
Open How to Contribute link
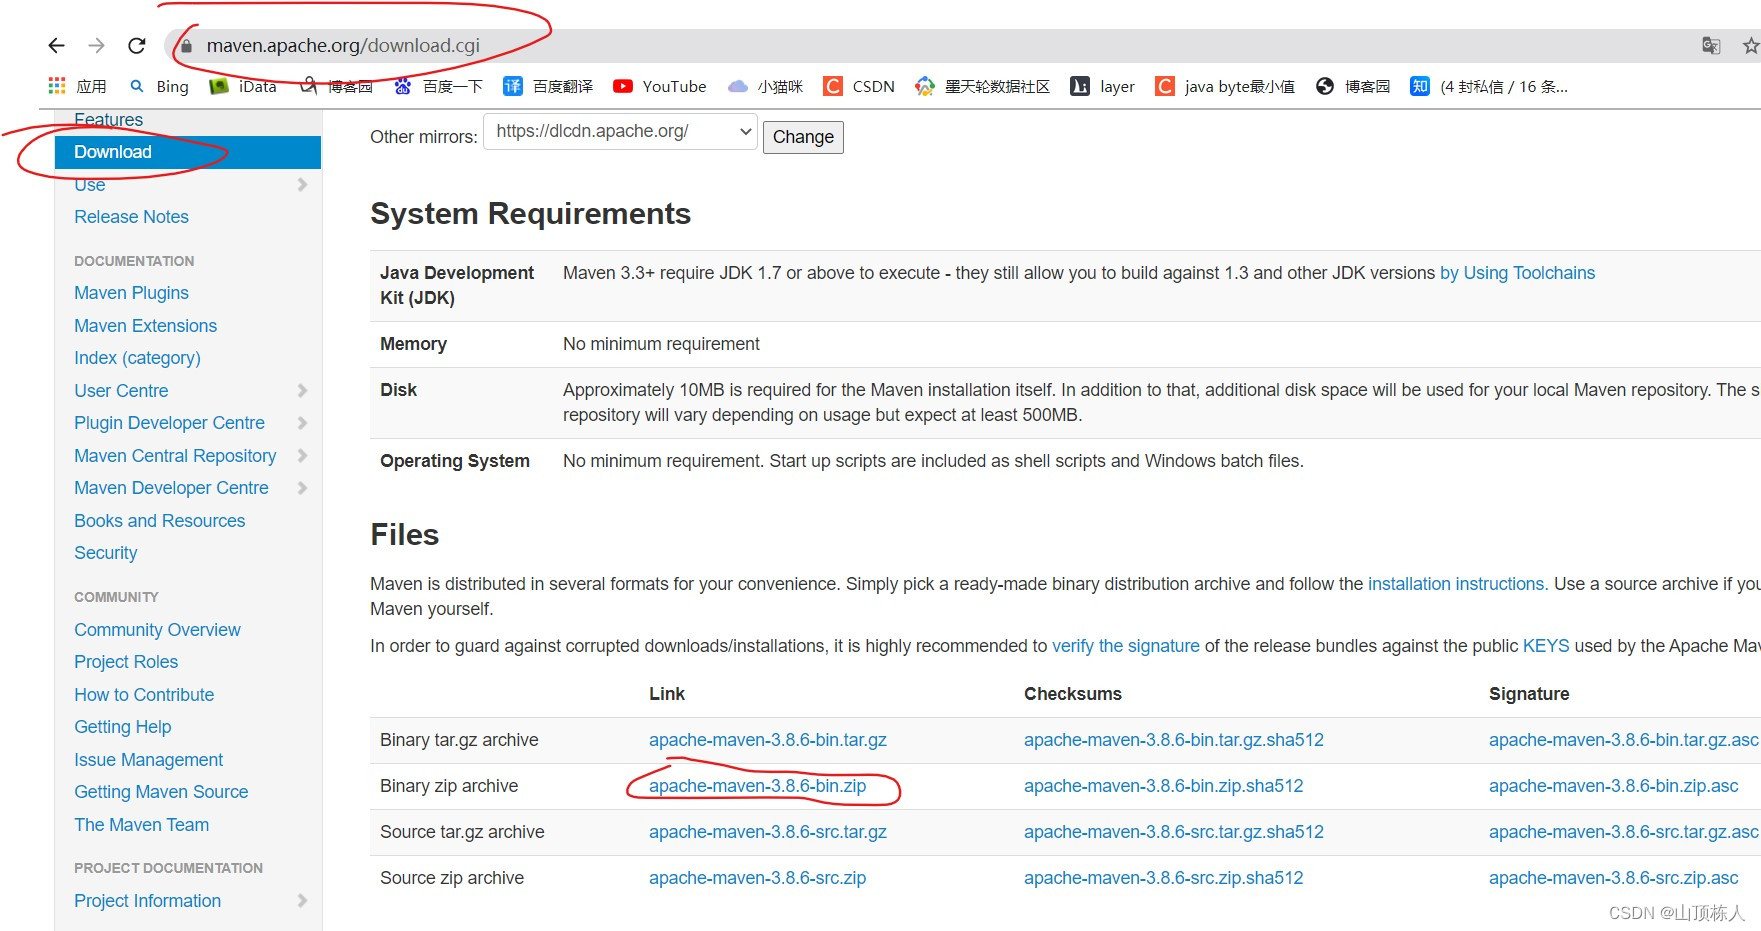144,695
